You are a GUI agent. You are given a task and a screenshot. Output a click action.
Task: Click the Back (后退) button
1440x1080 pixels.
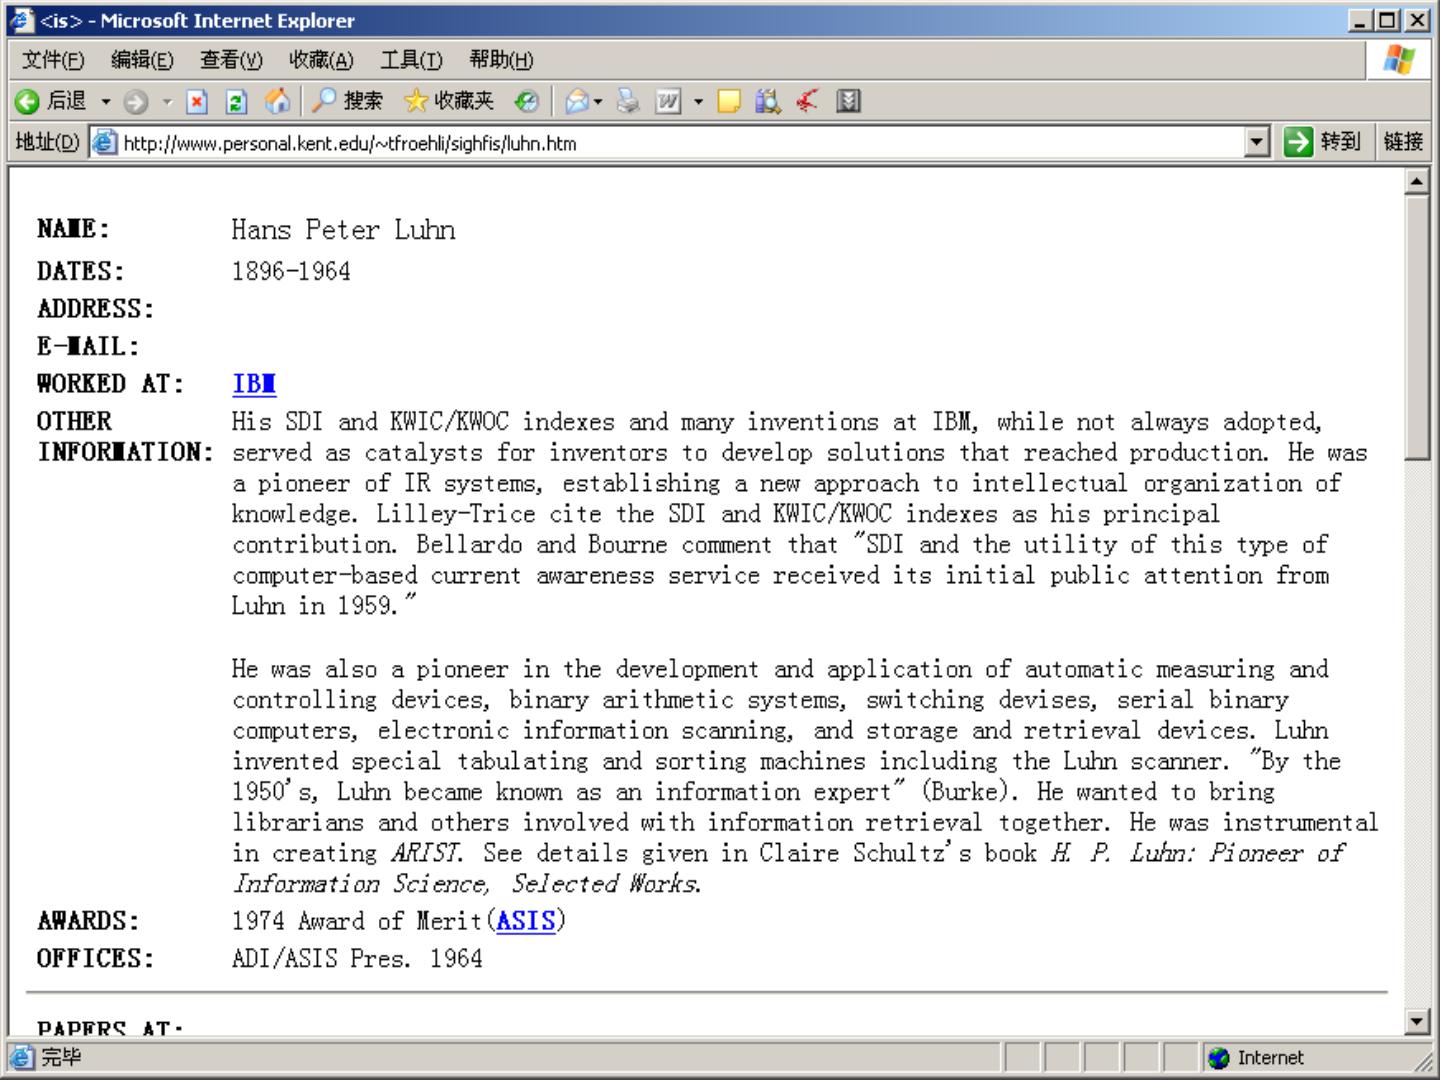pos(51,101)
